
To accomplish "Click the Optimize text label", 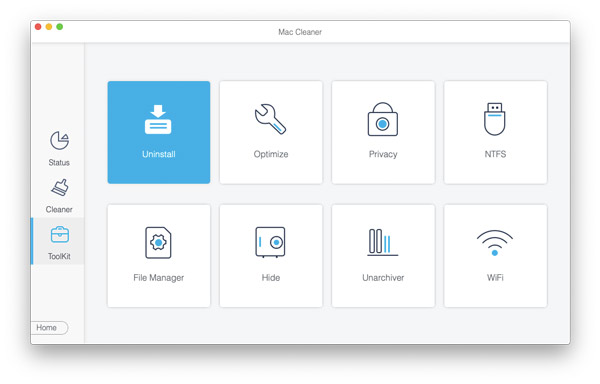I will pos(271,154).
